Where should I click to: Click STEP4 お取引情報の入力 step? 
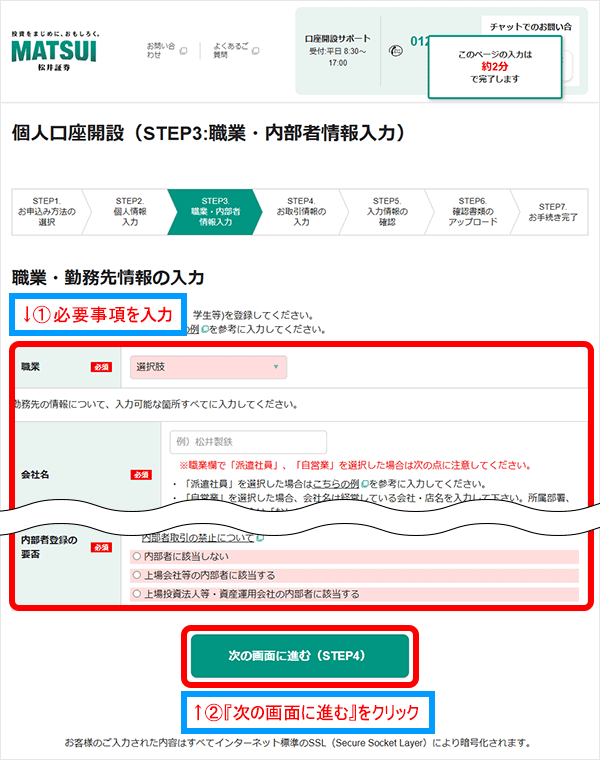301,212
